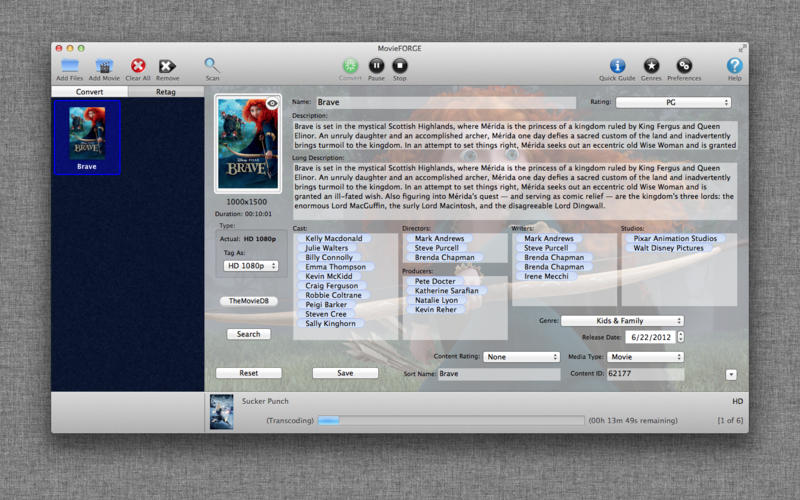Image resolution: width=800 pixels, height=500 pixels.
Task: Select cast member Craig Ferguson
Action: (x=332, y=286)
